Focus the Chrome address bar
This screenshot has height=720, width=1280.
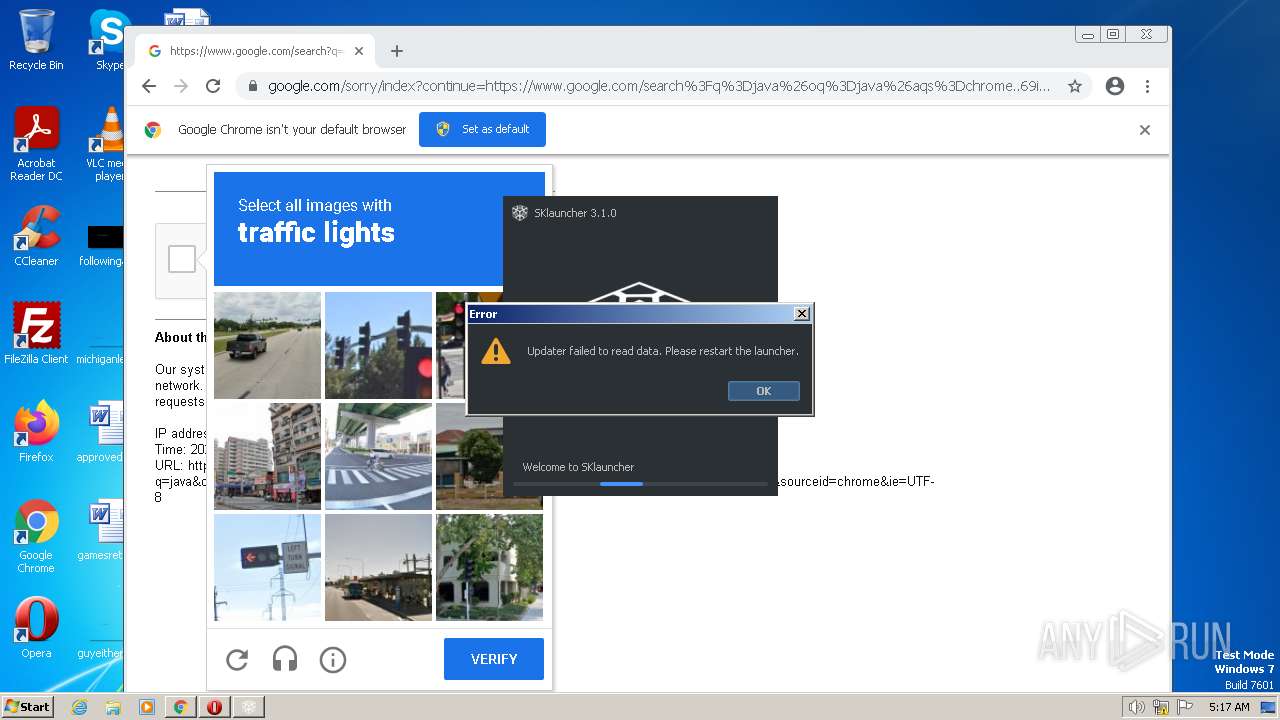(x=659, y=86)
